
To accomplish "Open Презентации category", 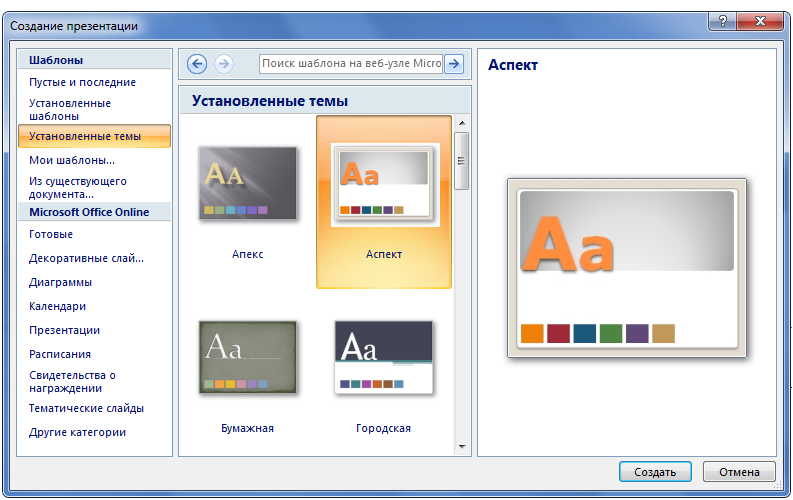I will tap(64, 330).
